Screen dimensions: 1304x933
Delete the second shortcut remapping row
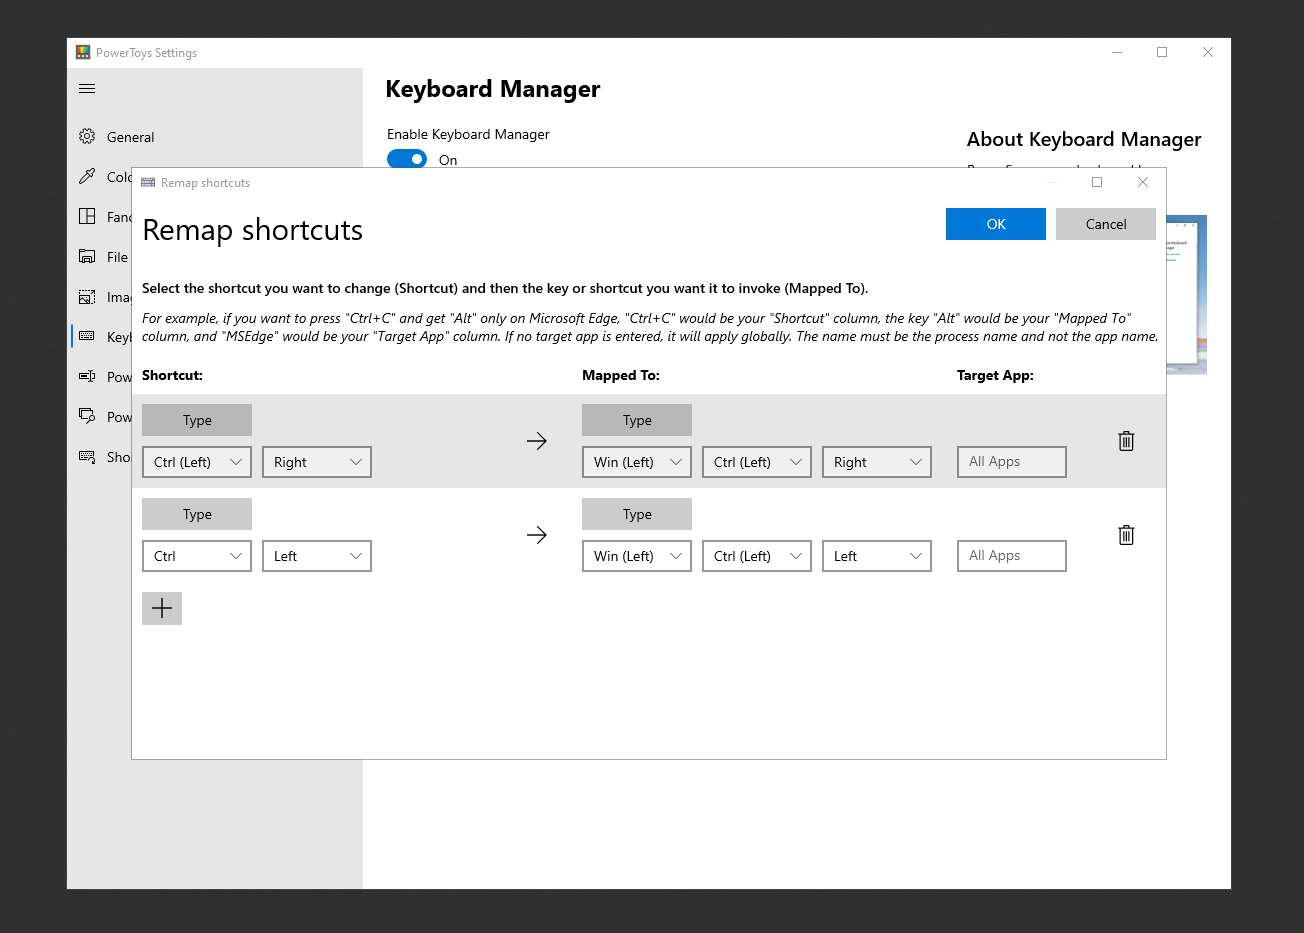pos(1126,535)
